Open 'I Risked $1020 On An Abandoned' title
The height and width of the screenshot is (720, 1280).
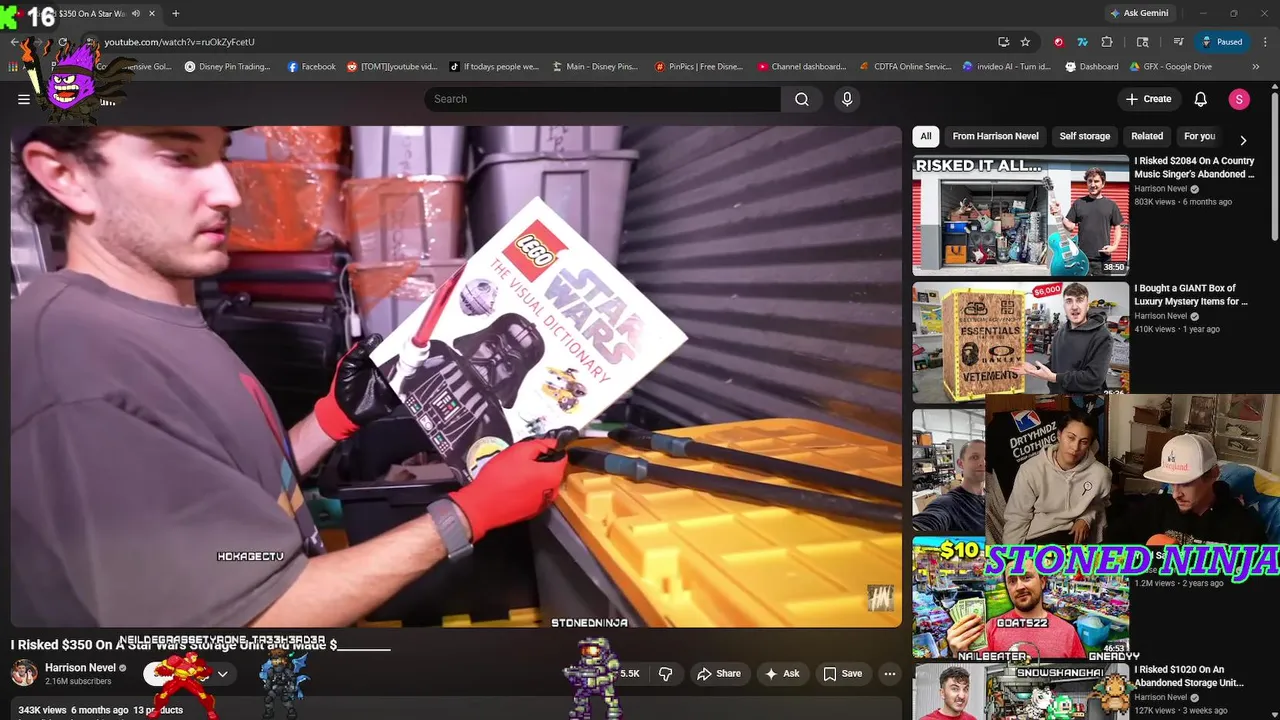pyautogui.click(x=1189, y=676)
